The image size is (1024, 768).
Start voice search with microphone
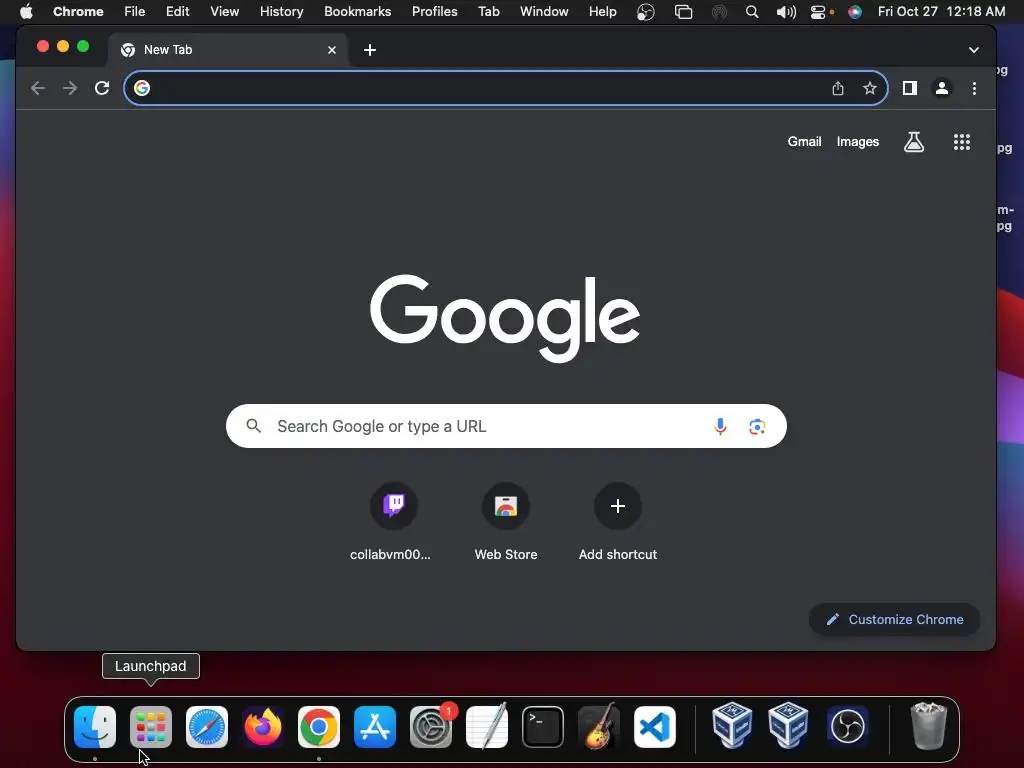[x=720, y=426]
